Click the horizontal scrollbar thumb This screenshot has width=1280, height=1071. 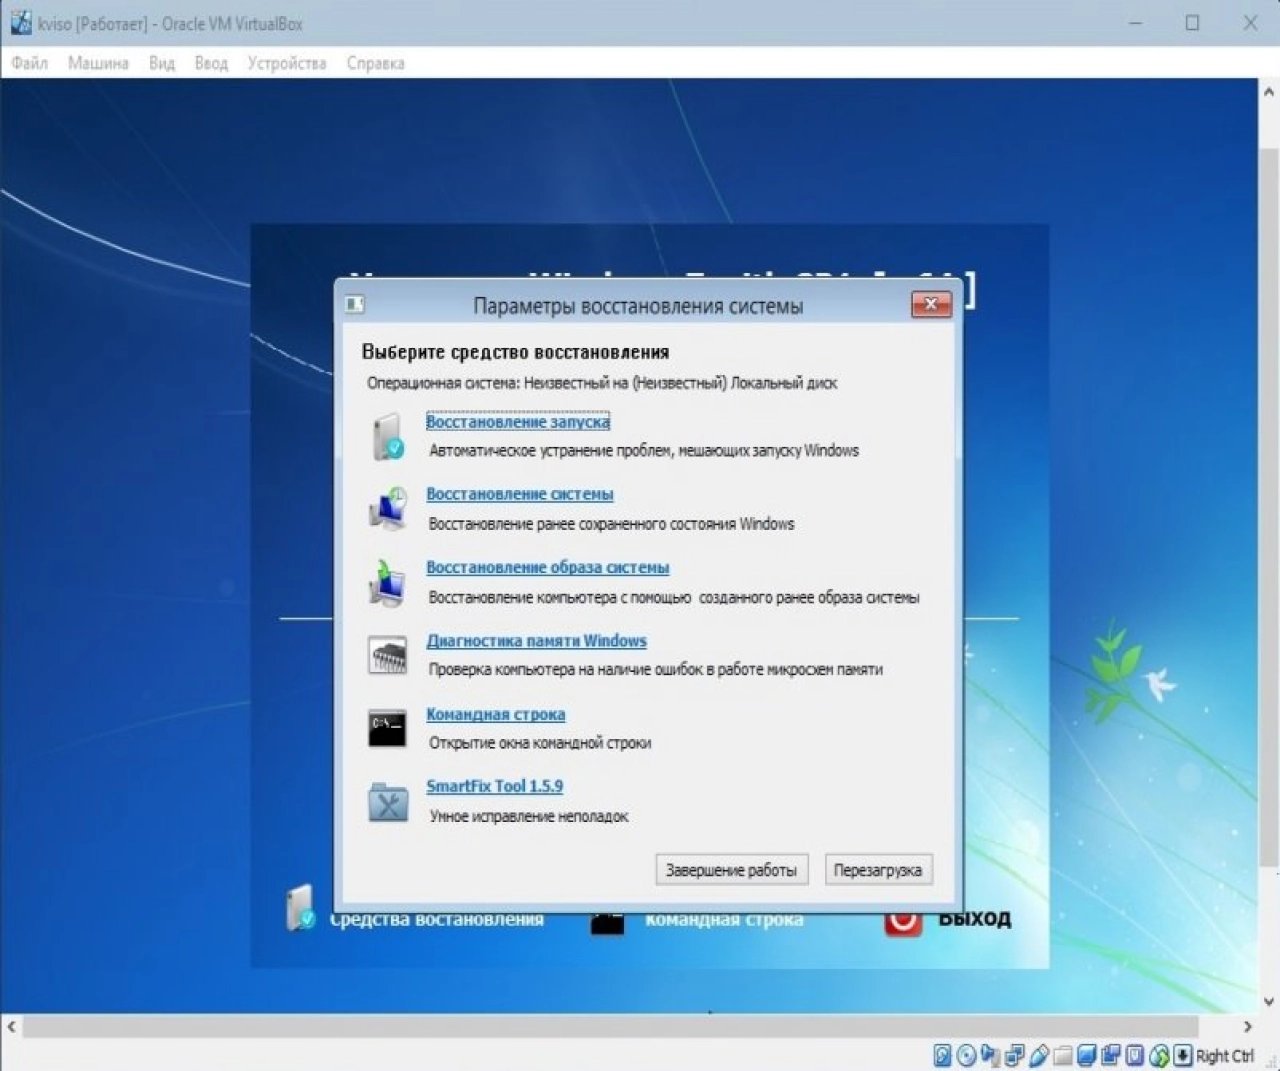pyautogui.click(x=610, y=1026)
